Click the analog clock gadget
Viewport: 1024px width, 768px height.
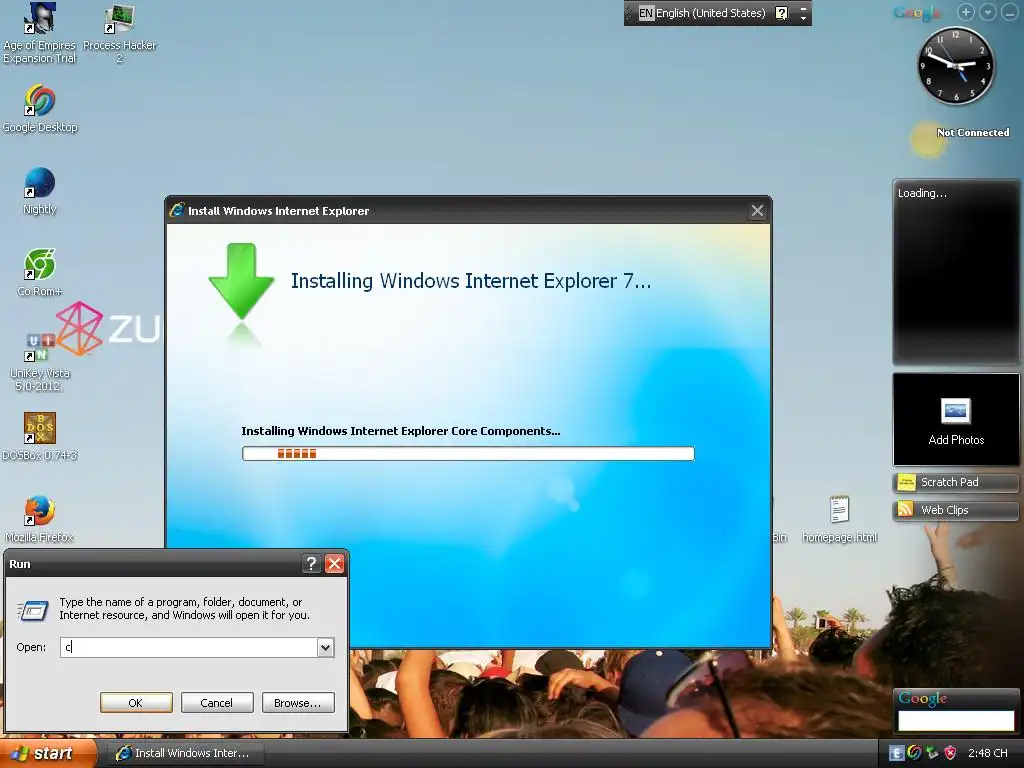(956, 65)
